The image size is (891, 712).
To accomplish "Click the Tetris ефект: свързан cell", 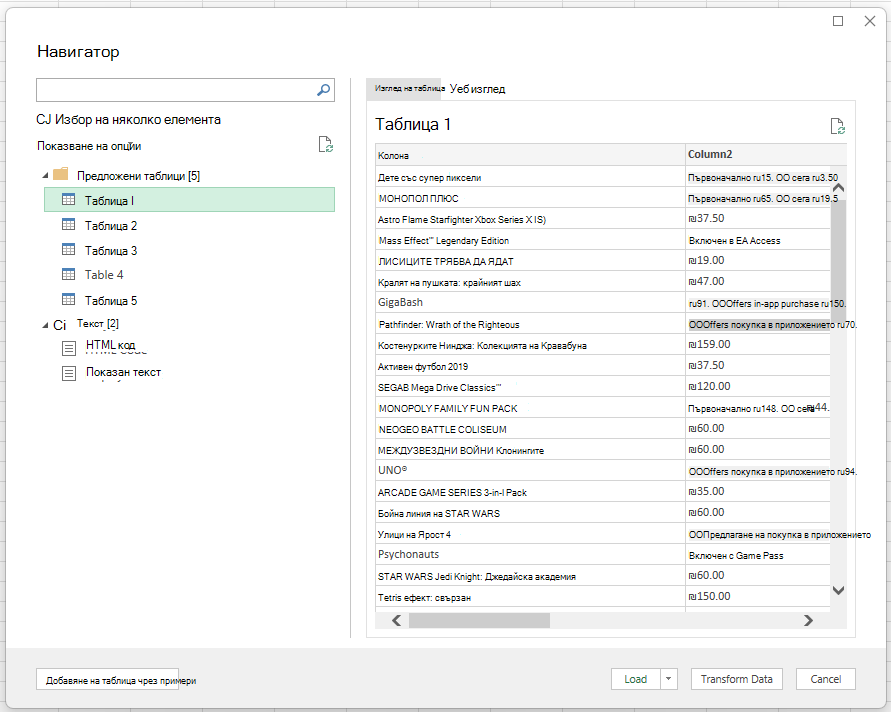I will pos(530,597).
